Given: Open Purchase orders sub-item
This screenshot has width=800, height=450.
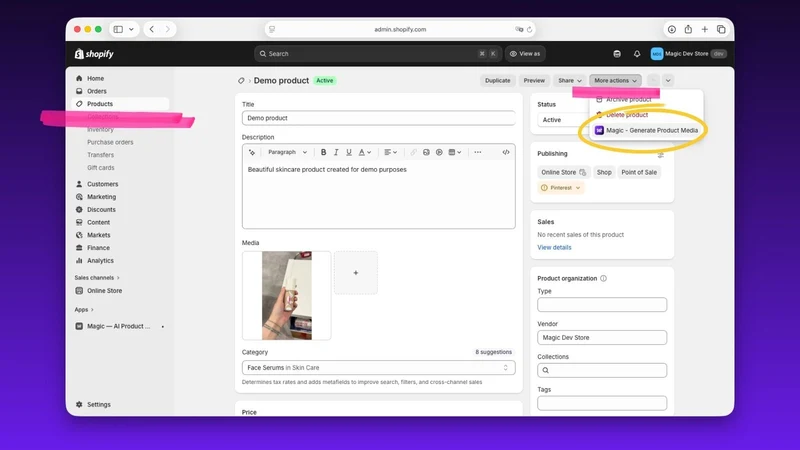Looking at the screenshot, I should pos(110,142).
